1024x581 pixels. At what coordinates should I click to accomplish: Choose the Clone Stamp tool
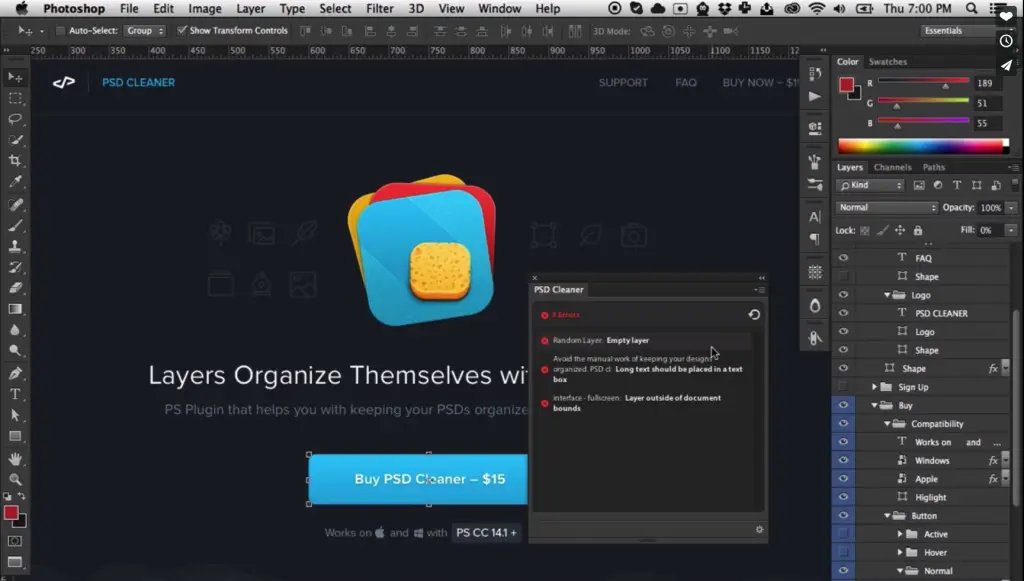pos(15,247)
